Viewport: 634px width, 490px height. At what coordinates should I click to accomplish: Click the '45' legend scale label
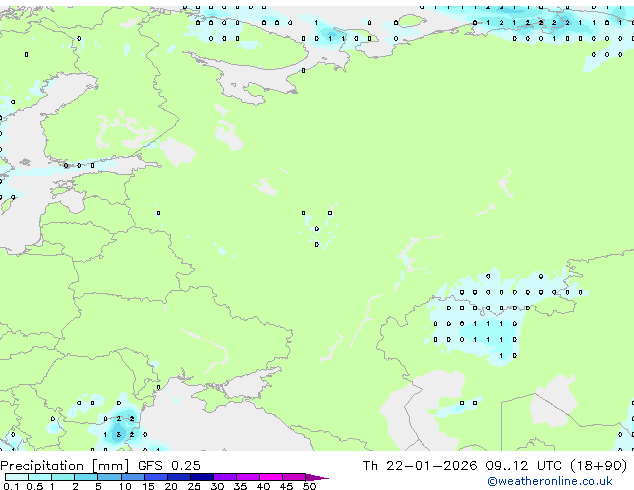[286, 486]
